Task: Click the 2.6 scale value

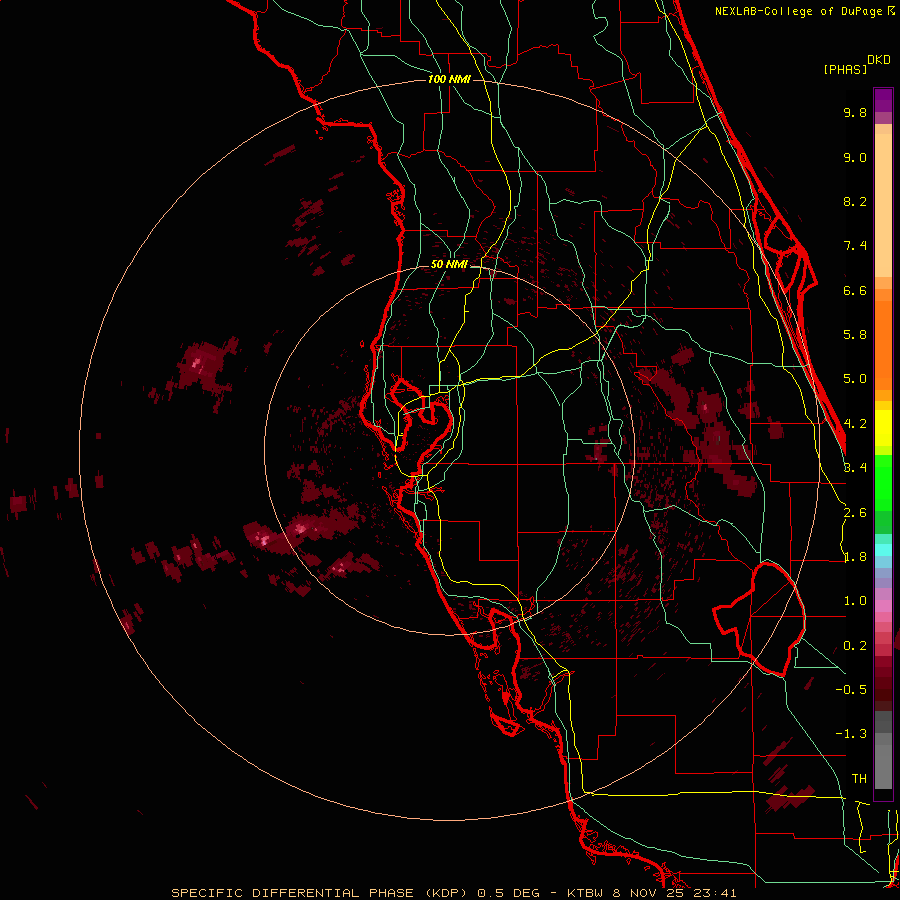Action: pyautogui.click(x=855, y=513)
